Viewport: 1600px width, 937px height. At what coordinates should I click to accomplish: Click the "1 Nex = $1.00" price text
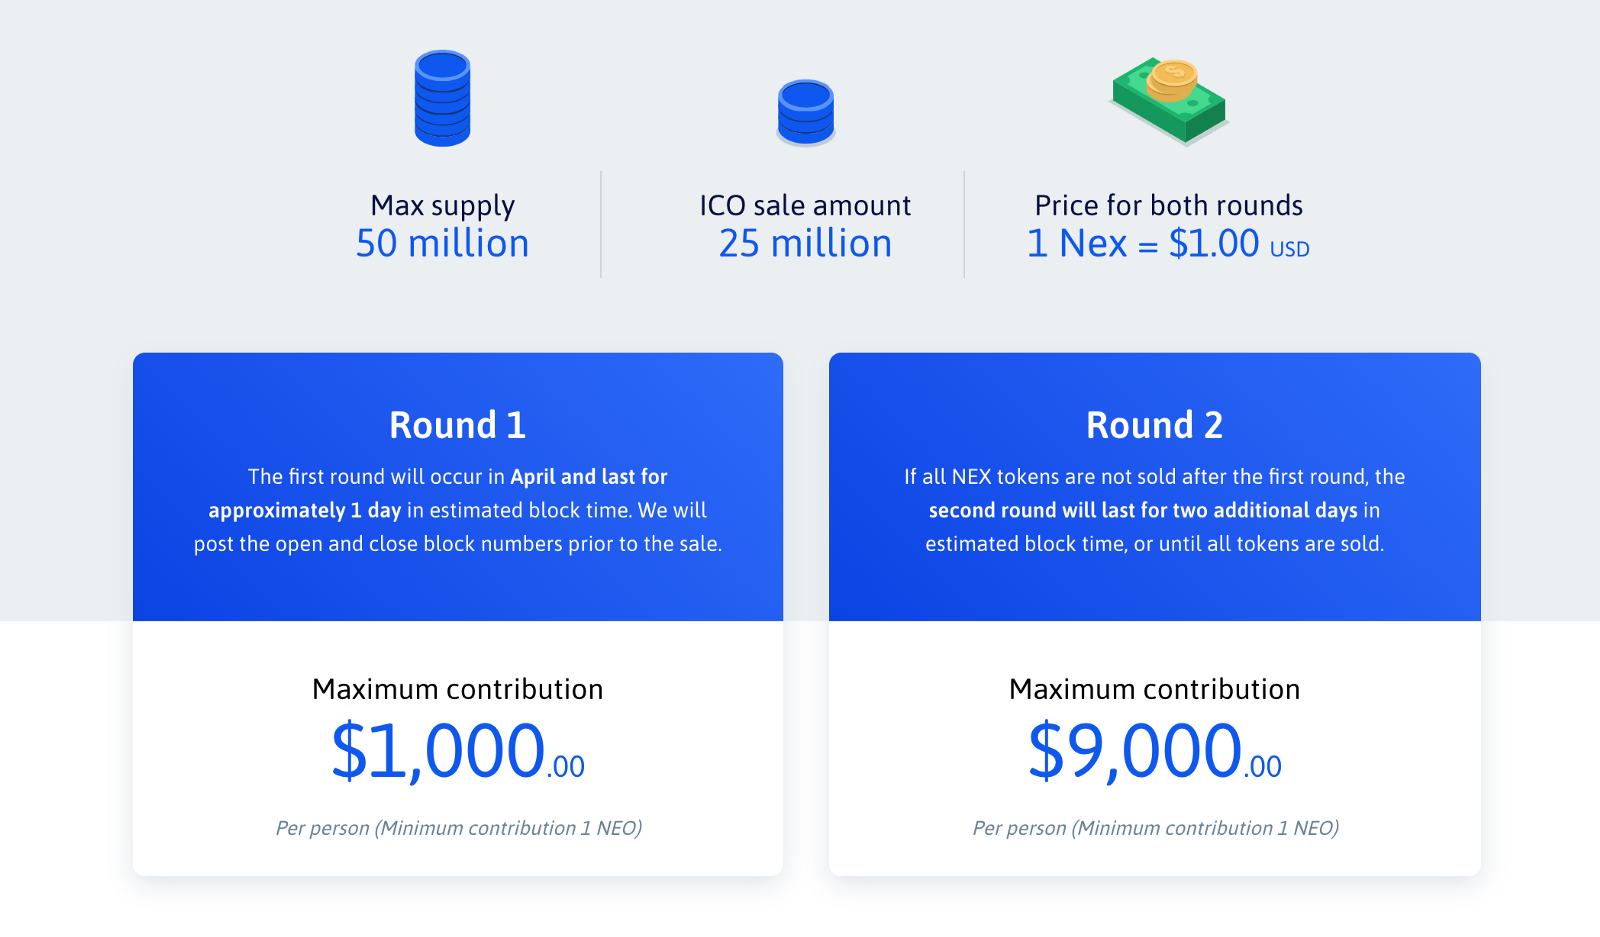(1143, 244)
